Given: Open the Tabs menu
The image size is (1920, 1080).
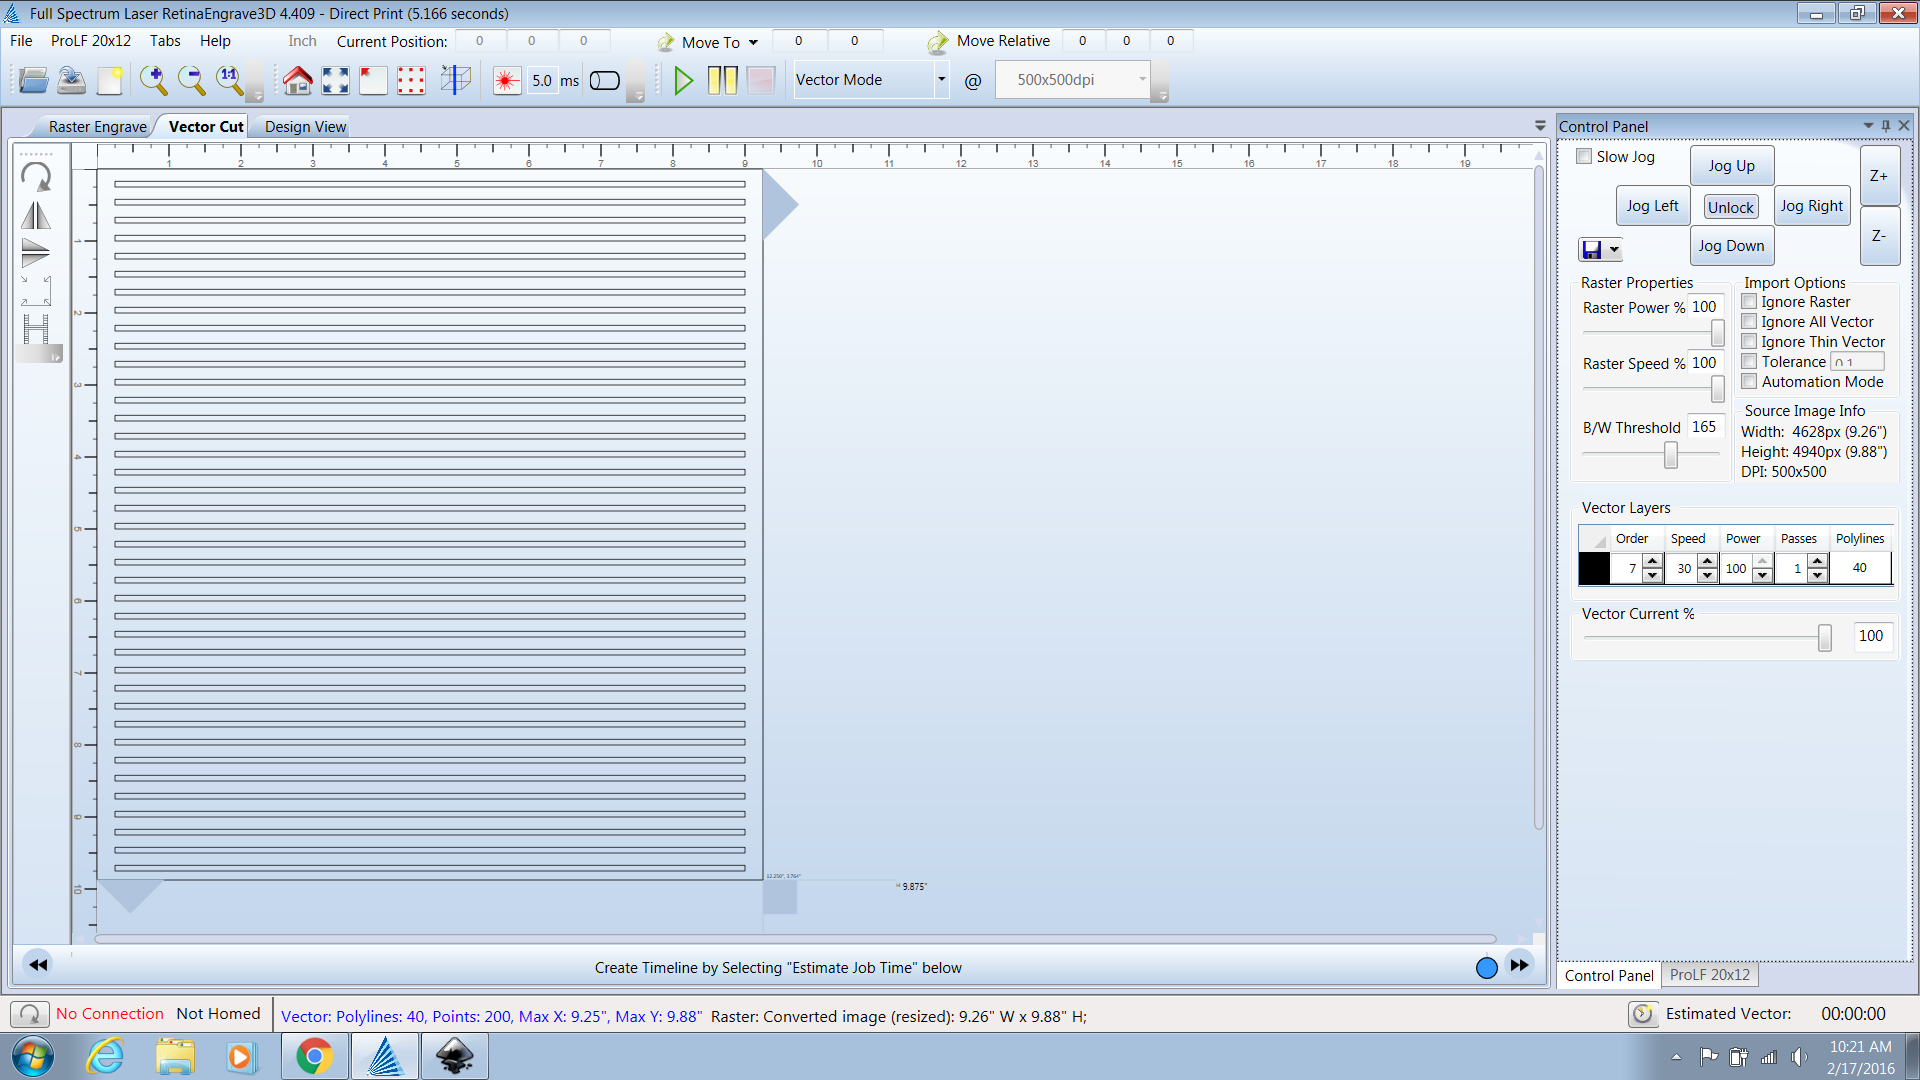Looking at the screenshot, I should pyautogui.click(x=165, y=41).
